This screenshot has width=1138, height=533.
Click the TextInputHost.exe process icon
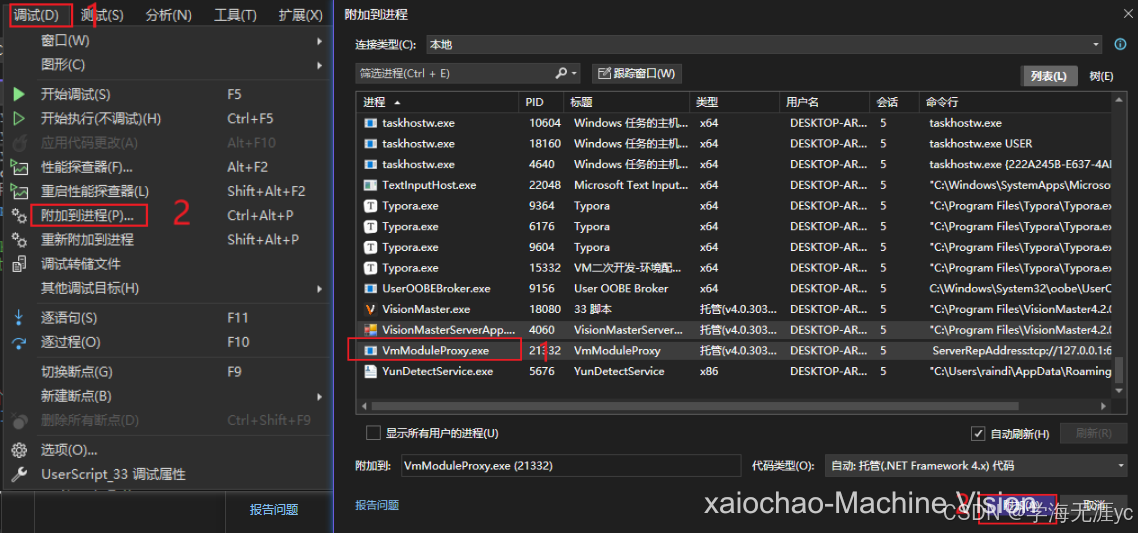370,185
